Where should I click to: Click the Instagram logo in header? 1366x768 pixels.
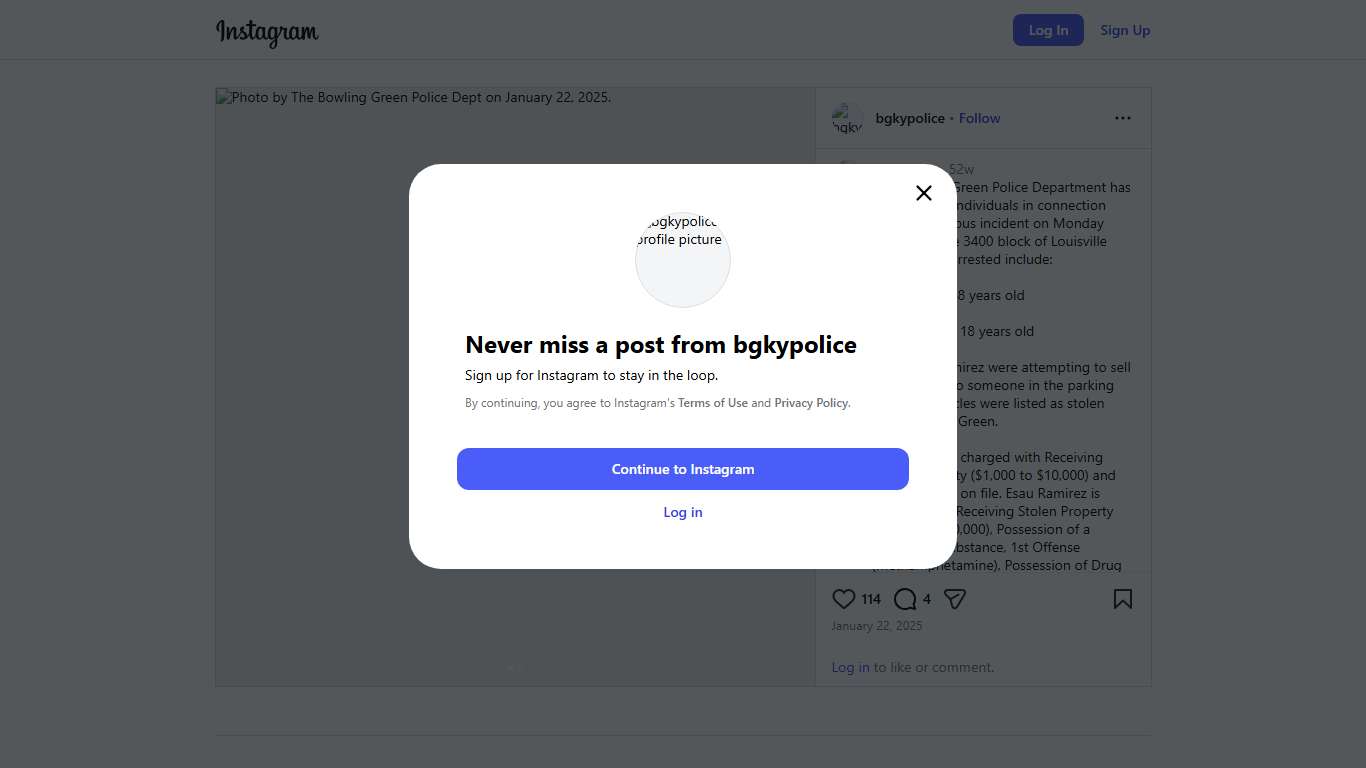(267, 32)
